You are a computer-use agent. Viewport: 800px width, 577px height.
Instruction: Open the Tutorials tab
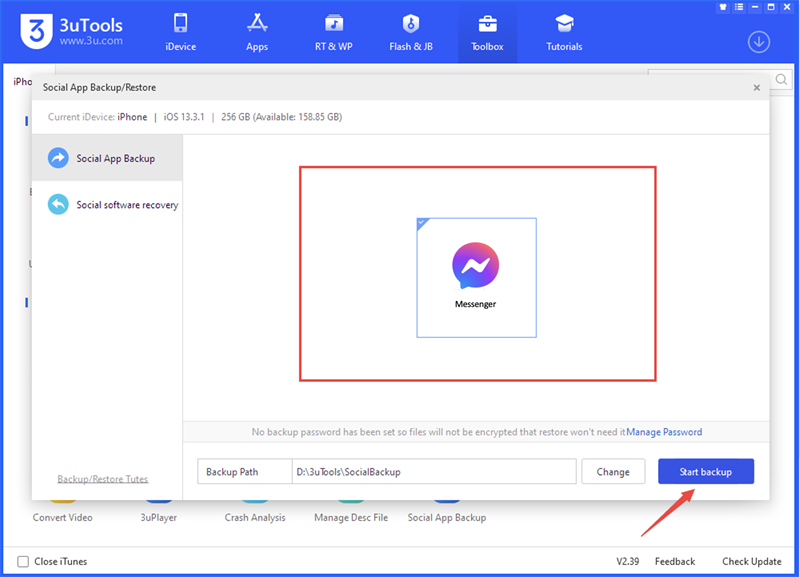point(564,33)
